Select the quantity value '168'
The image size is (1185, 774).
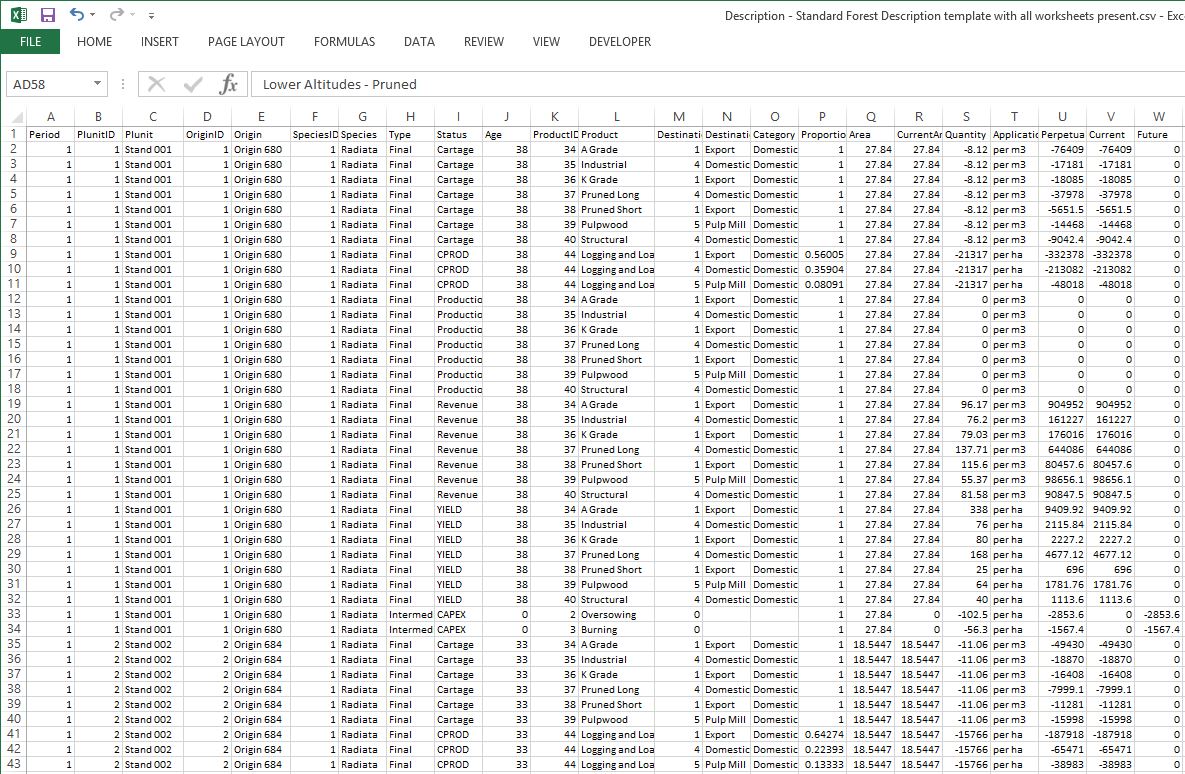tap(966, 555)
